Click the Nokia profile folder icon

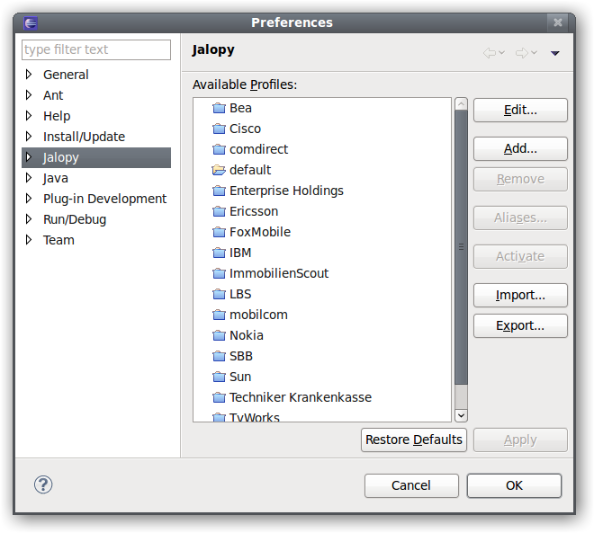[x=219, y=336]
